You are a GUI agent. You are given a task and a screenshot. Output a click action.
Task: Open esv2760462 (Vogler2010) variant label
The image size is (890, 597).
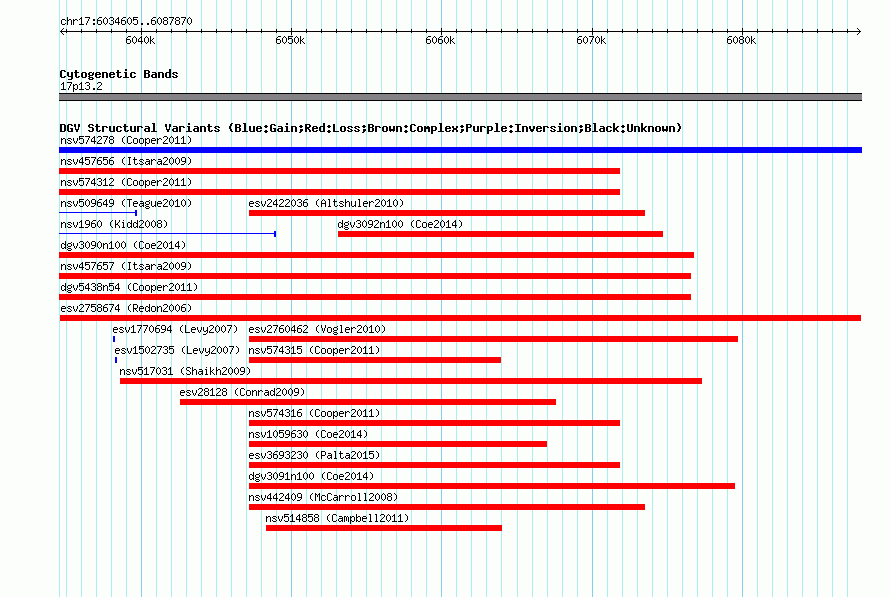pos(317,329)
